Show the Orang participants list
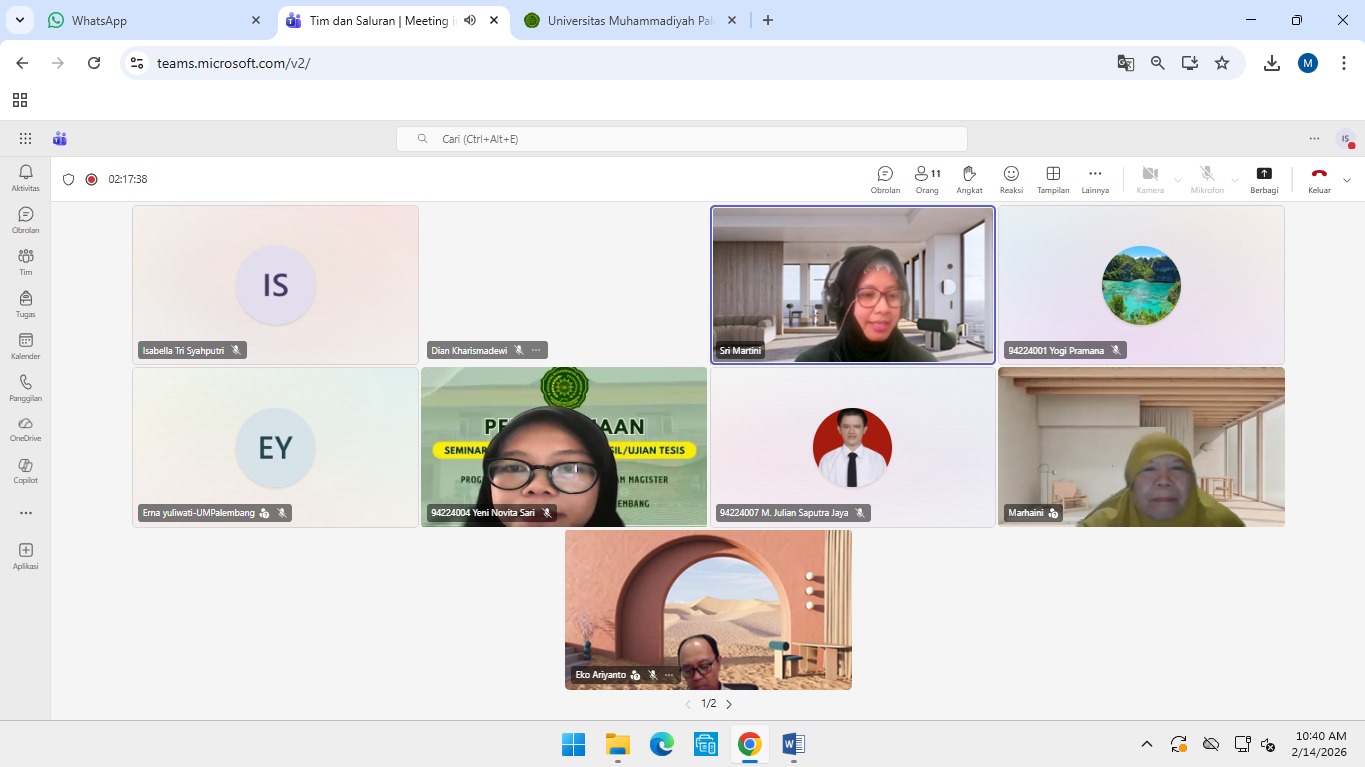This screenshot has height=767, width=1365. 927,179
